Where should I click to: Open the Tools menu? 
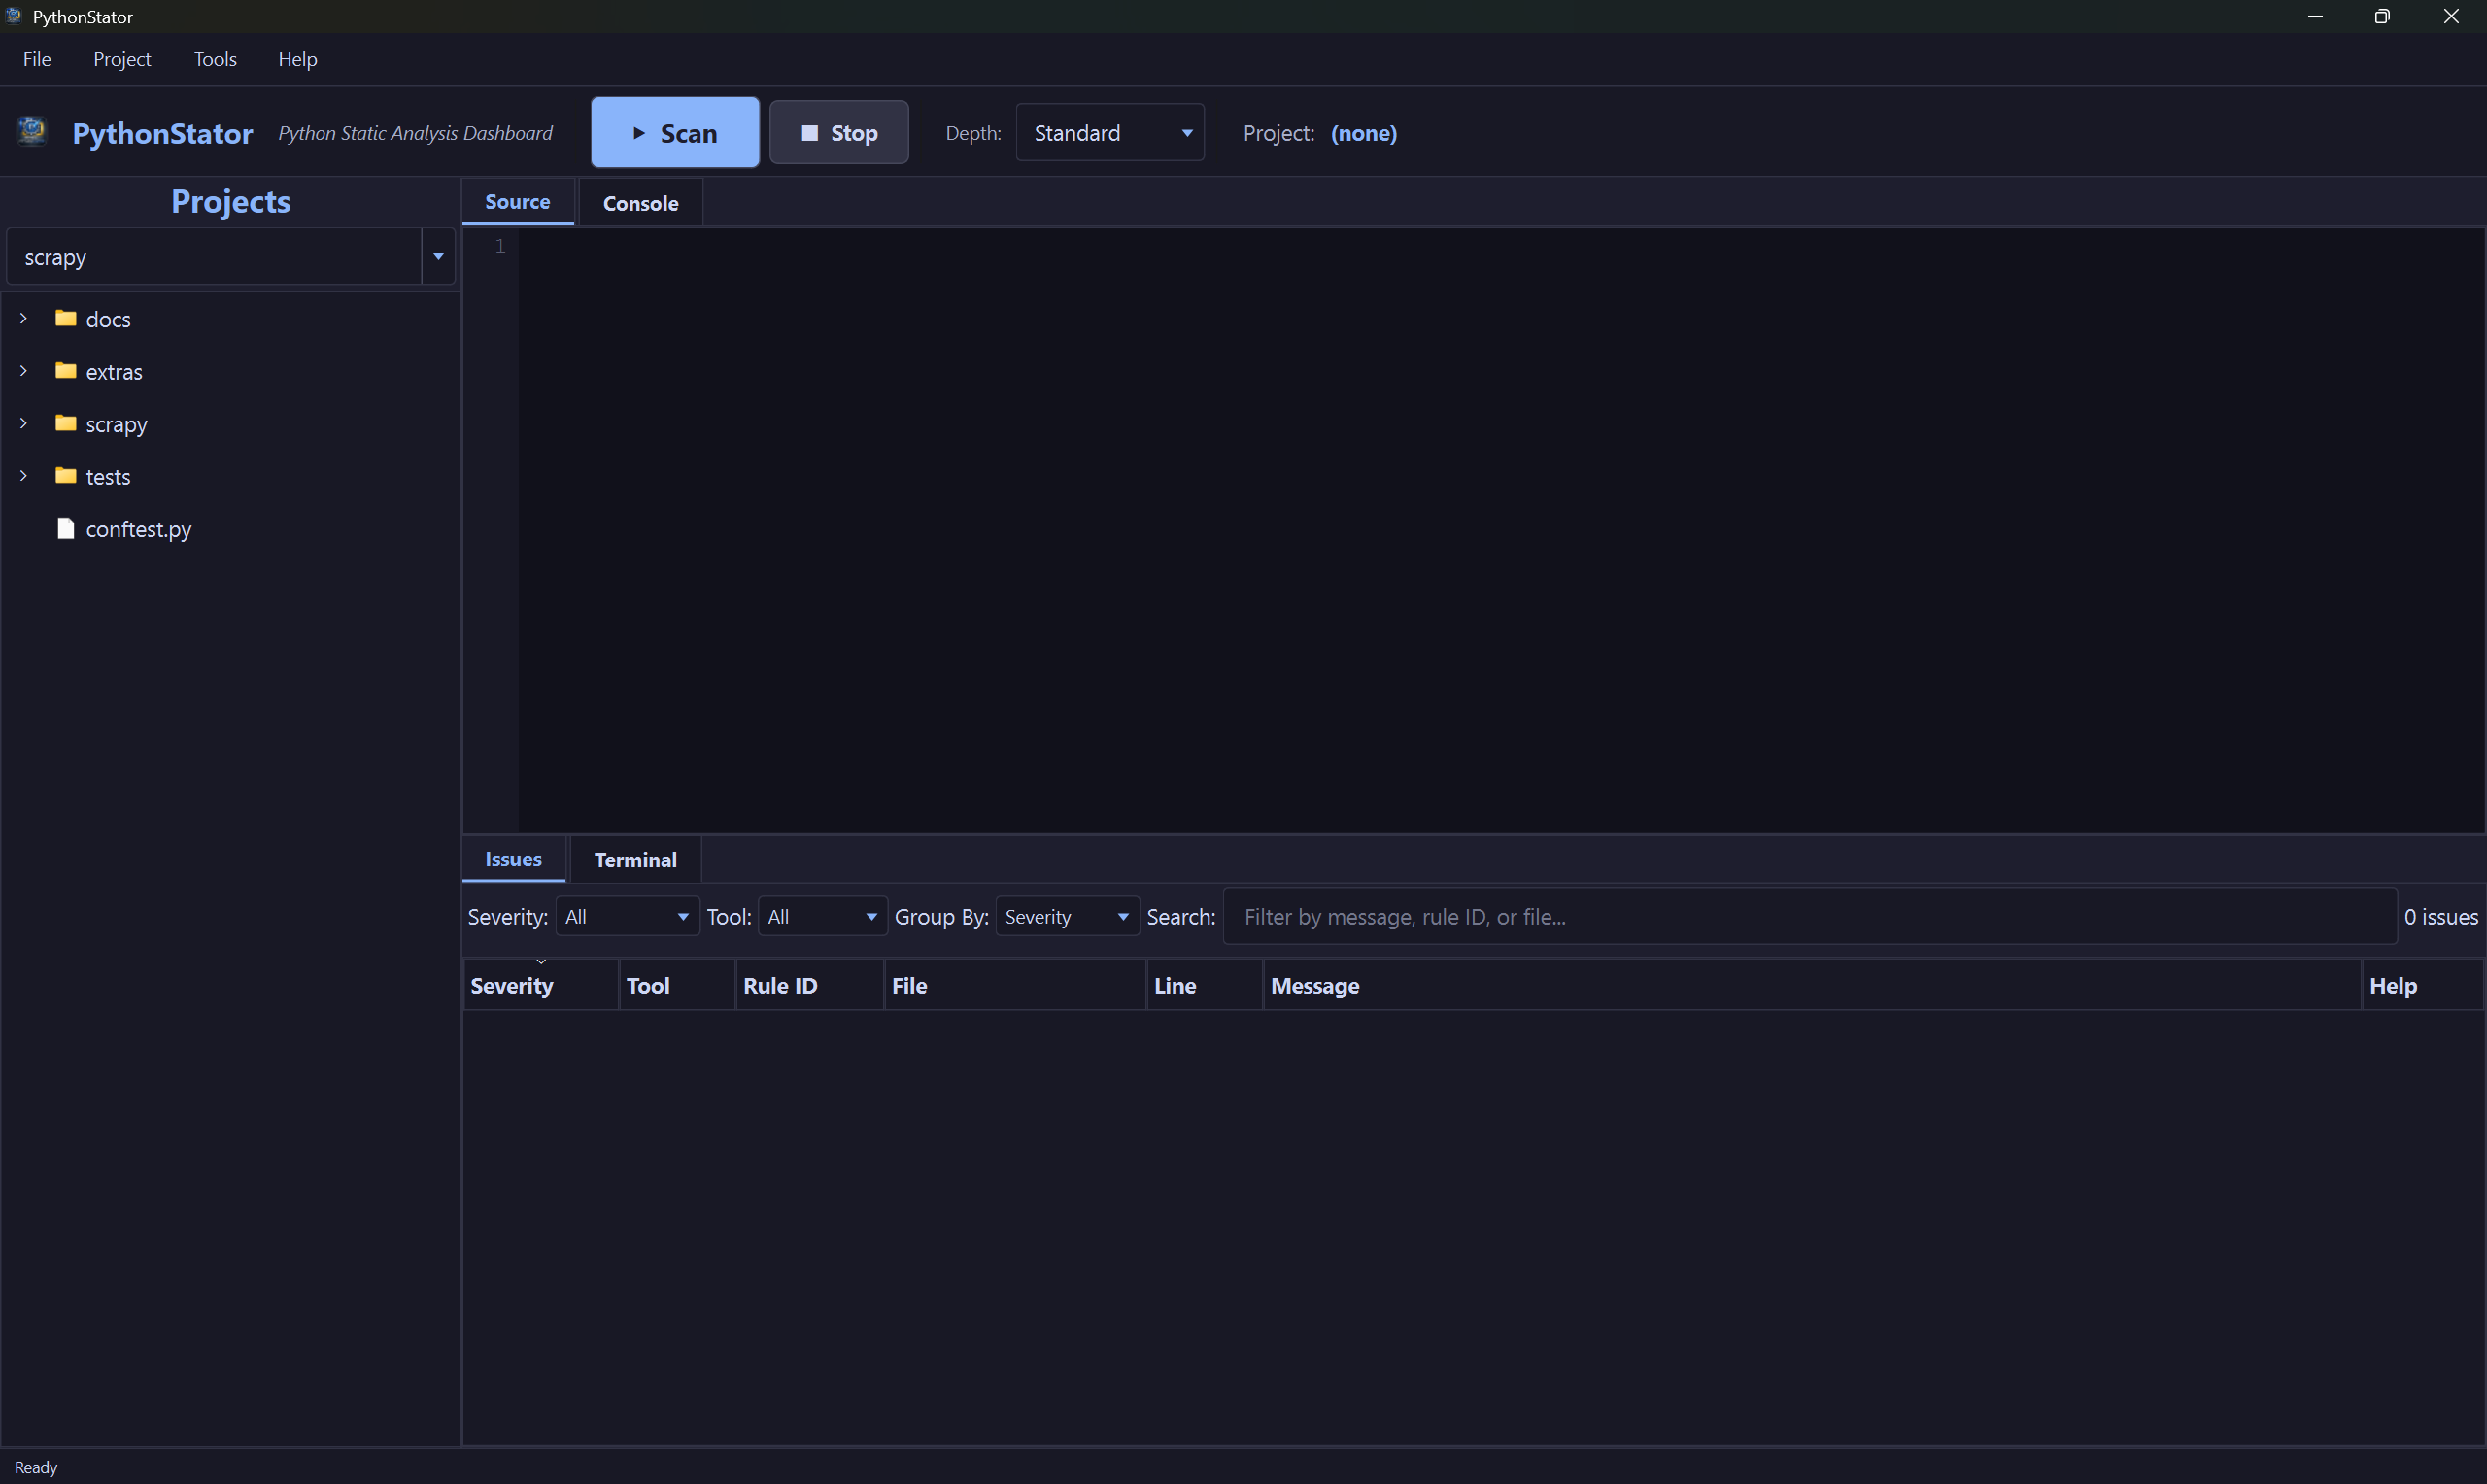[x=215, y=59]
